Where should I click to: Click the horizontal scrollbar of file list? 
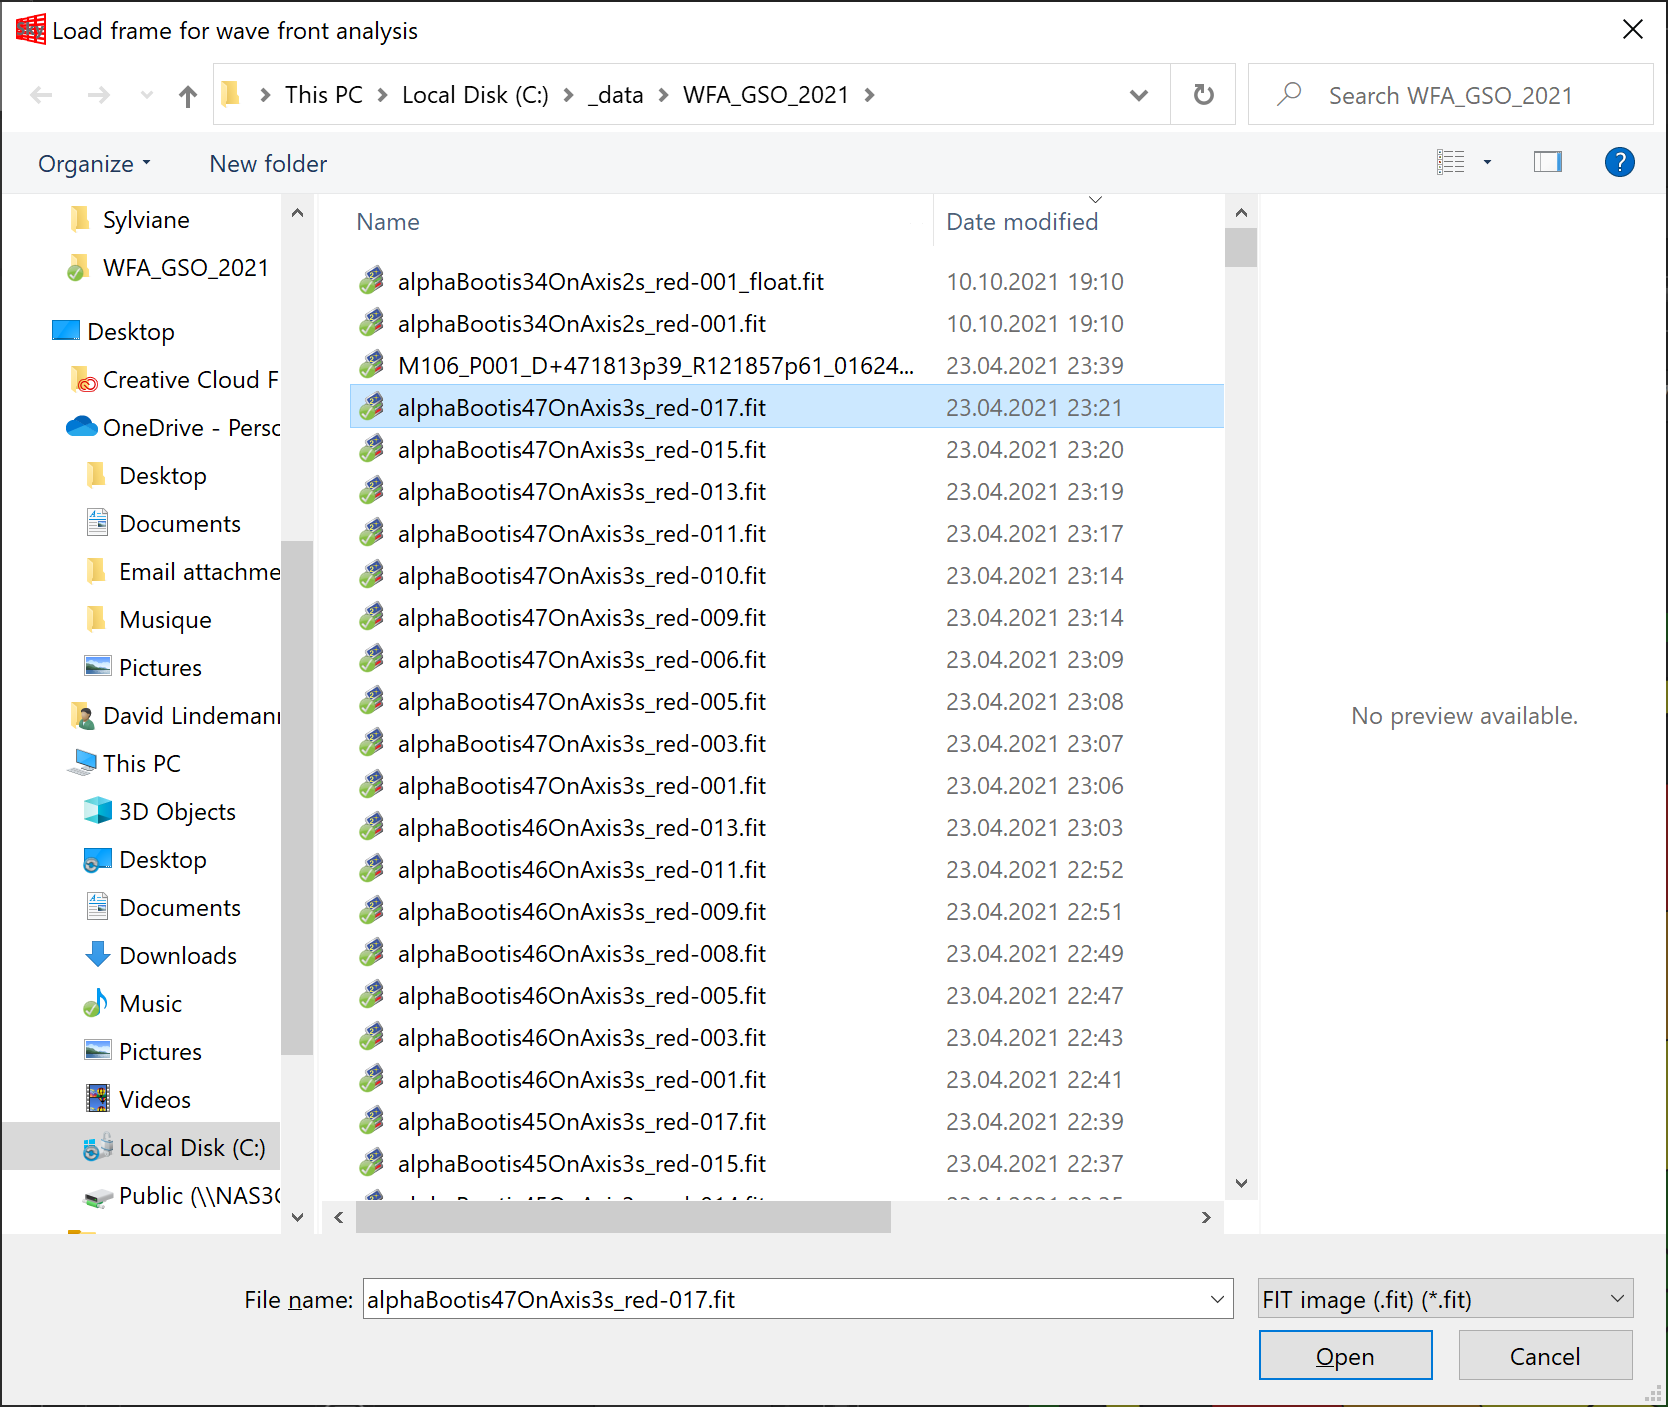point(622,1217)
